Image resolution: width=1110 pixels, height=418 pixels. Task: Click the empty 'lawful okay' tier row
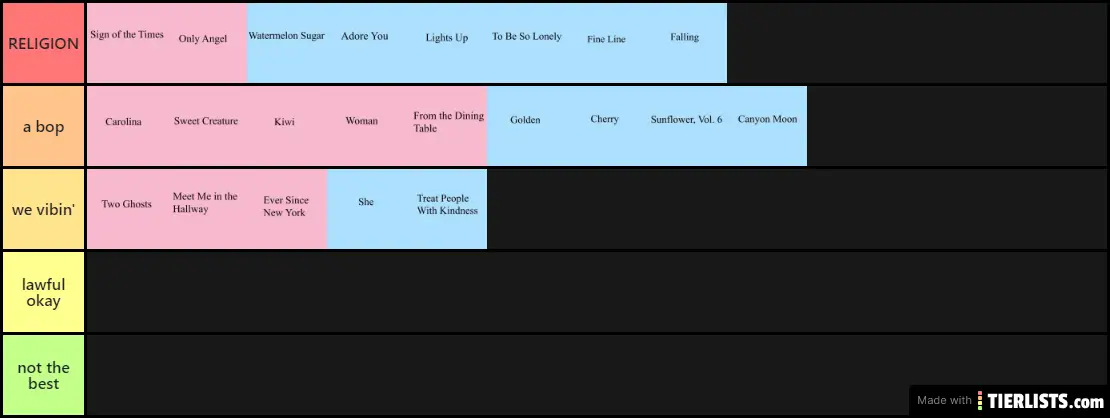597,292
